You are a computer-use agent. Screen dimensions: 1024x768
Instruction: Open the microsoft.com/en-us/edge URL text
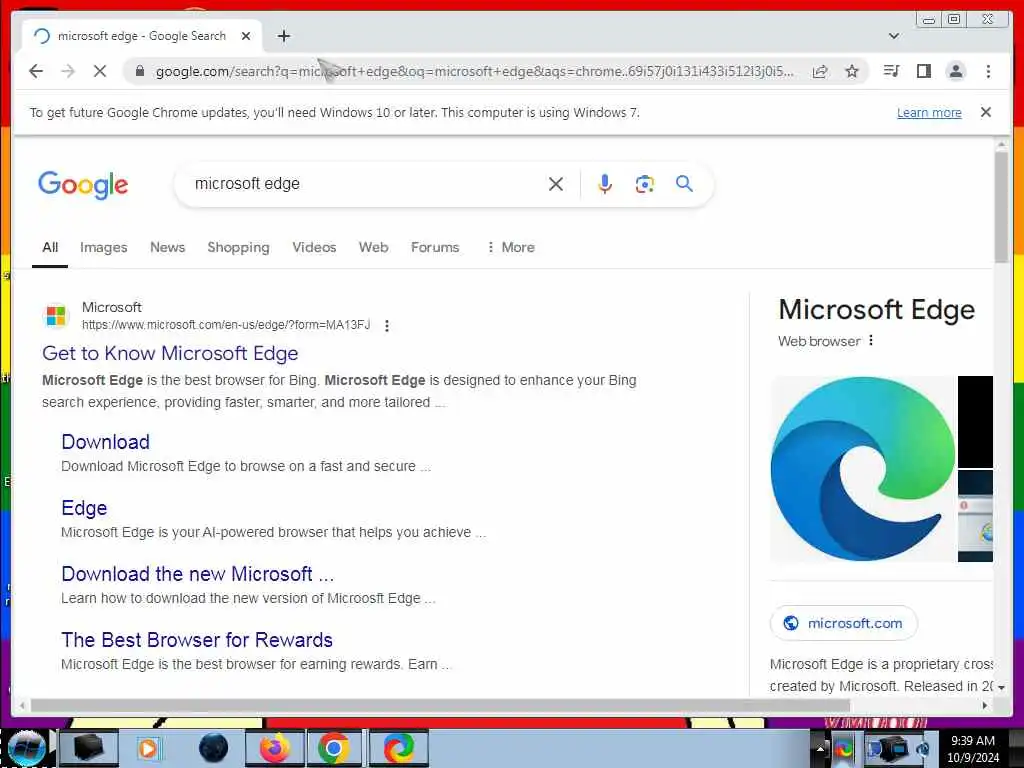click(226, 325)
